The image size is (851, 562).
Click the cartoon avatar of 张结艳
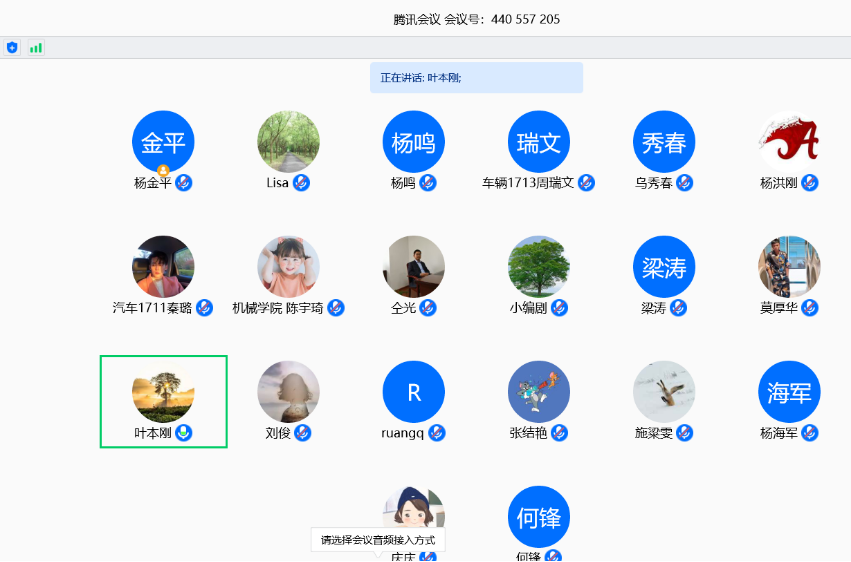[x=538, y=391]
